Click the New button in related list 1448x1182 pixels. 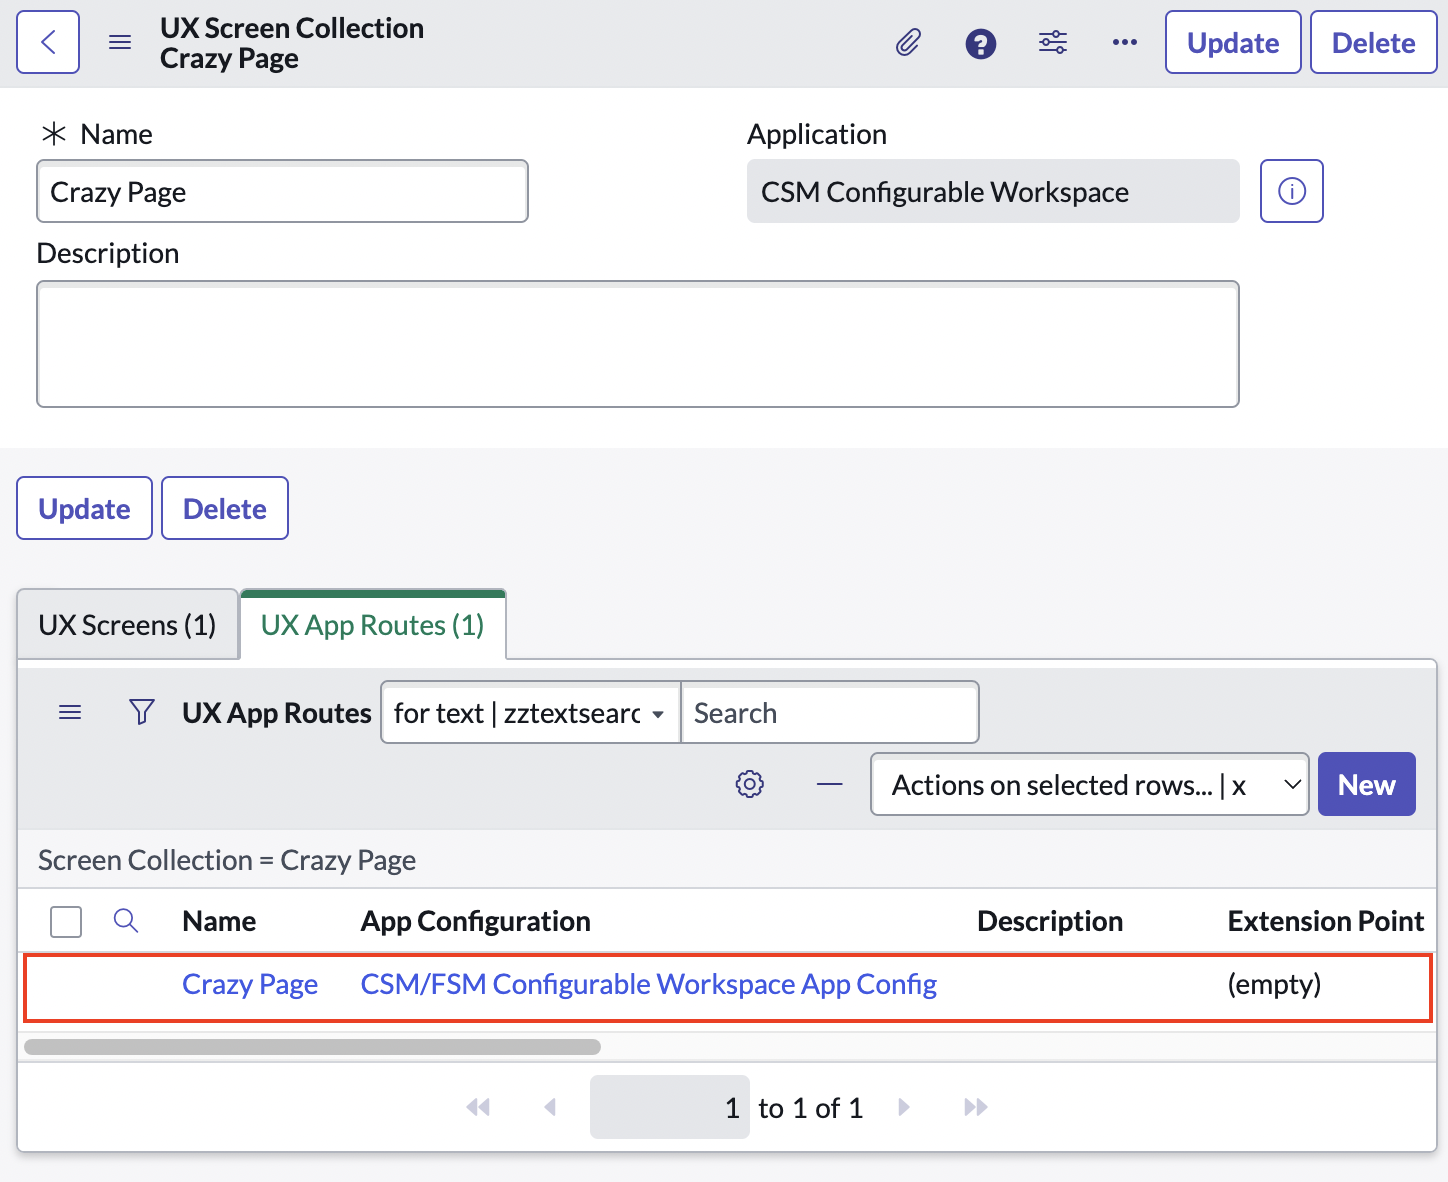(1366, 785)
